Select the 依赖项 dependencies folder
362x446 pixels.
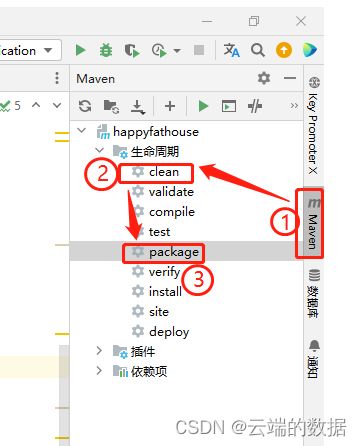tap(149, 371)
